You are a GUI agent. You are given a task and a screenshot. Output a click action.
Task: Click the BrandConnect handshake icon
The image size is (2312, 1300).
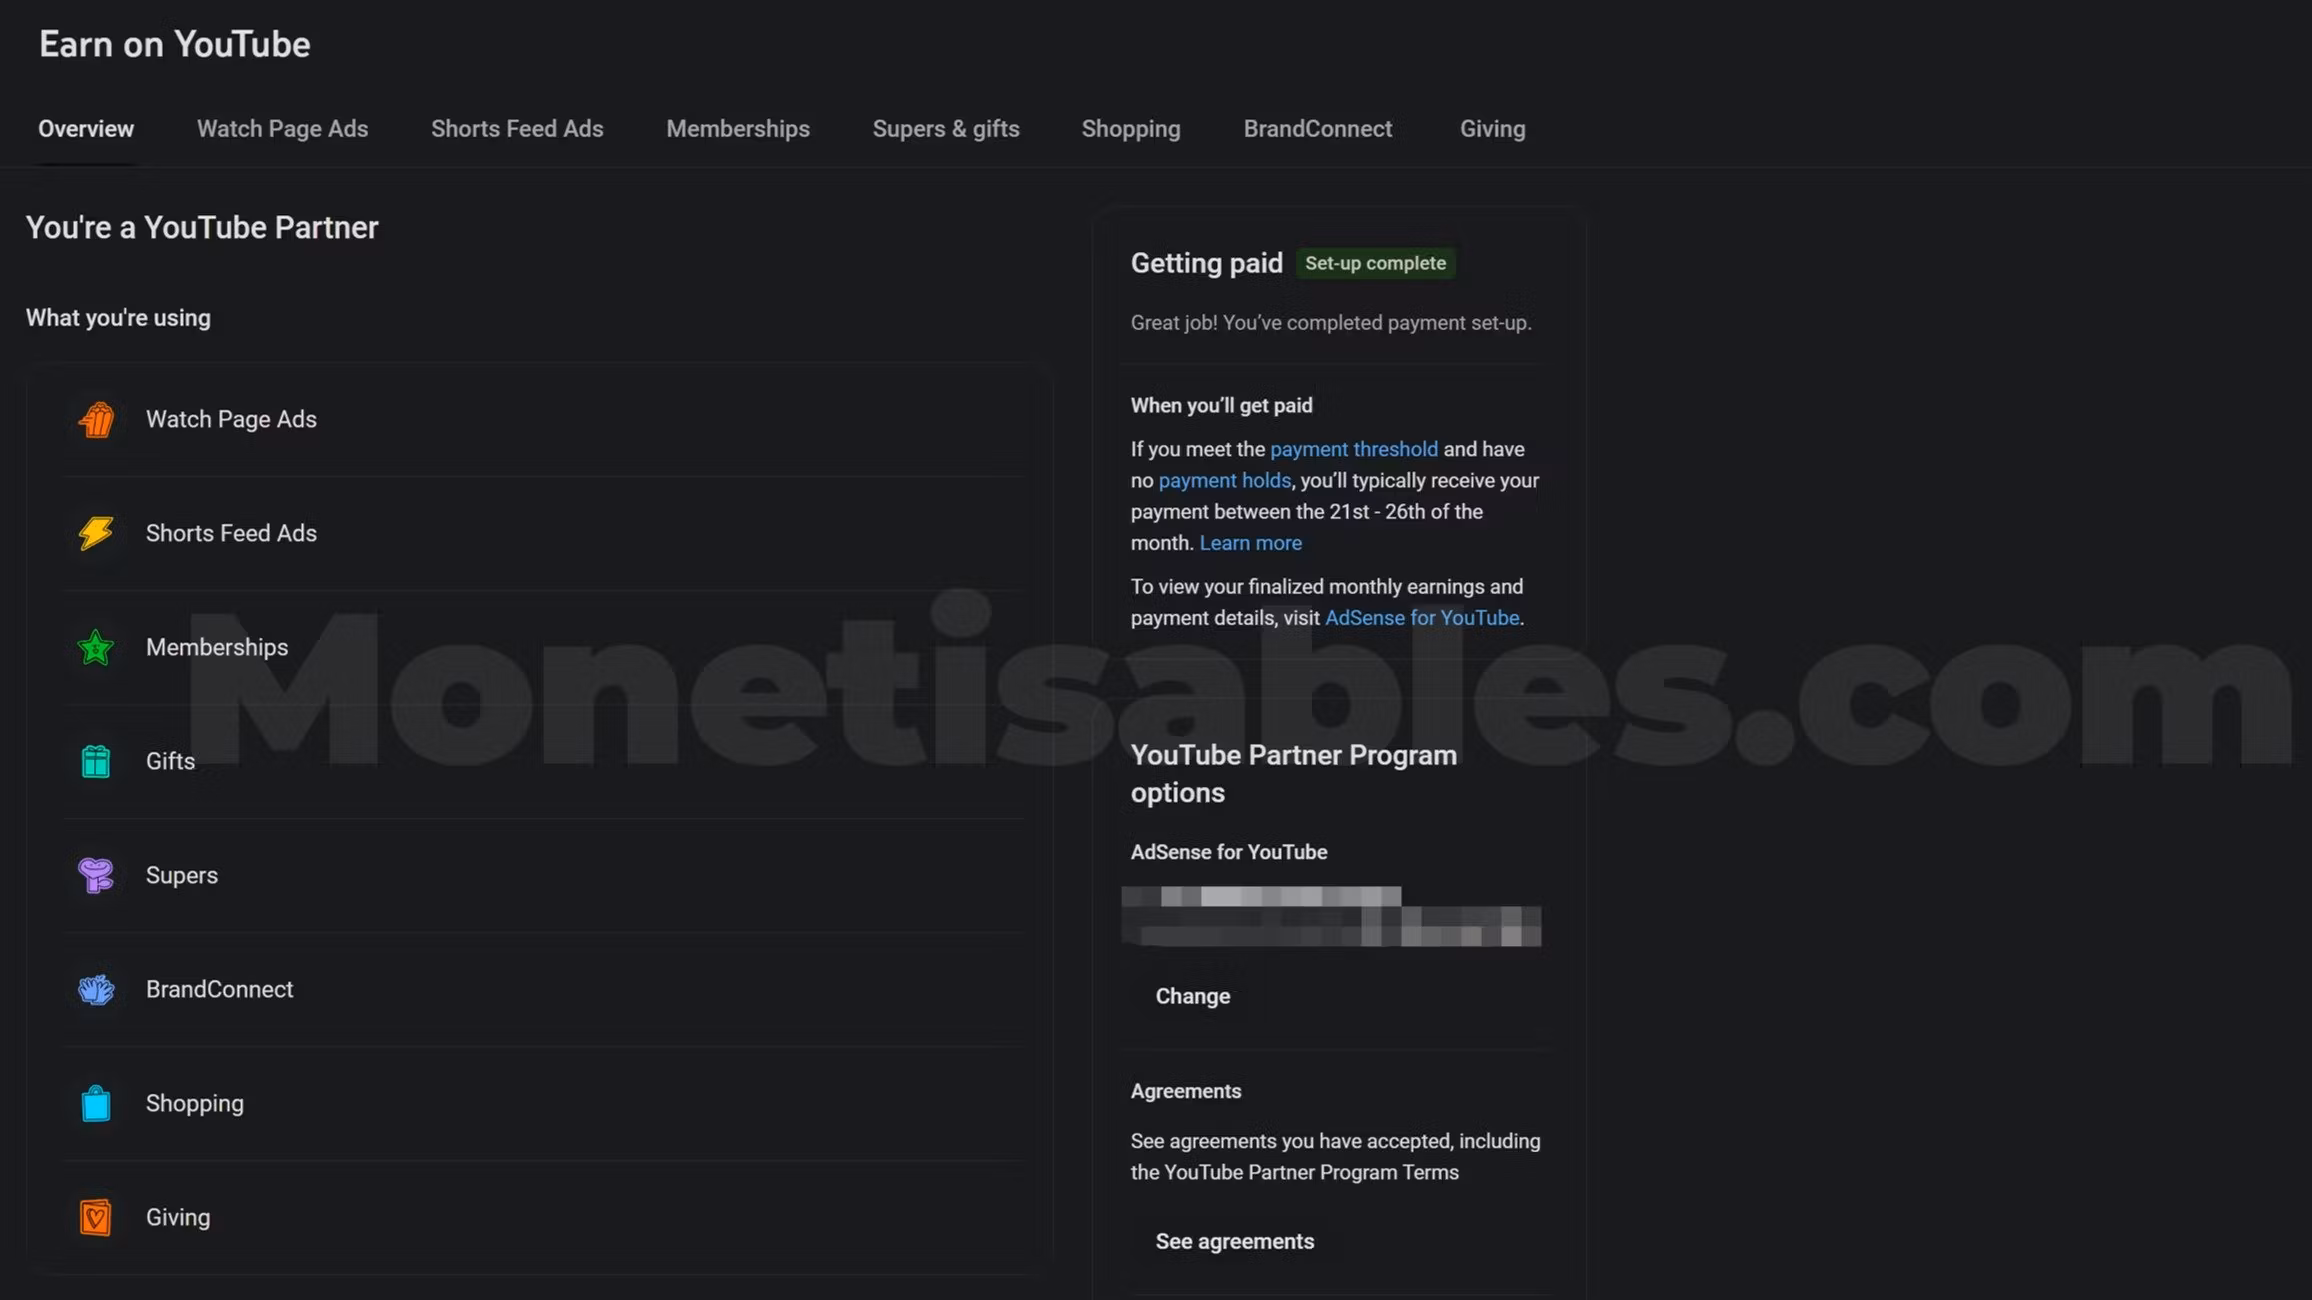point(96,990)
